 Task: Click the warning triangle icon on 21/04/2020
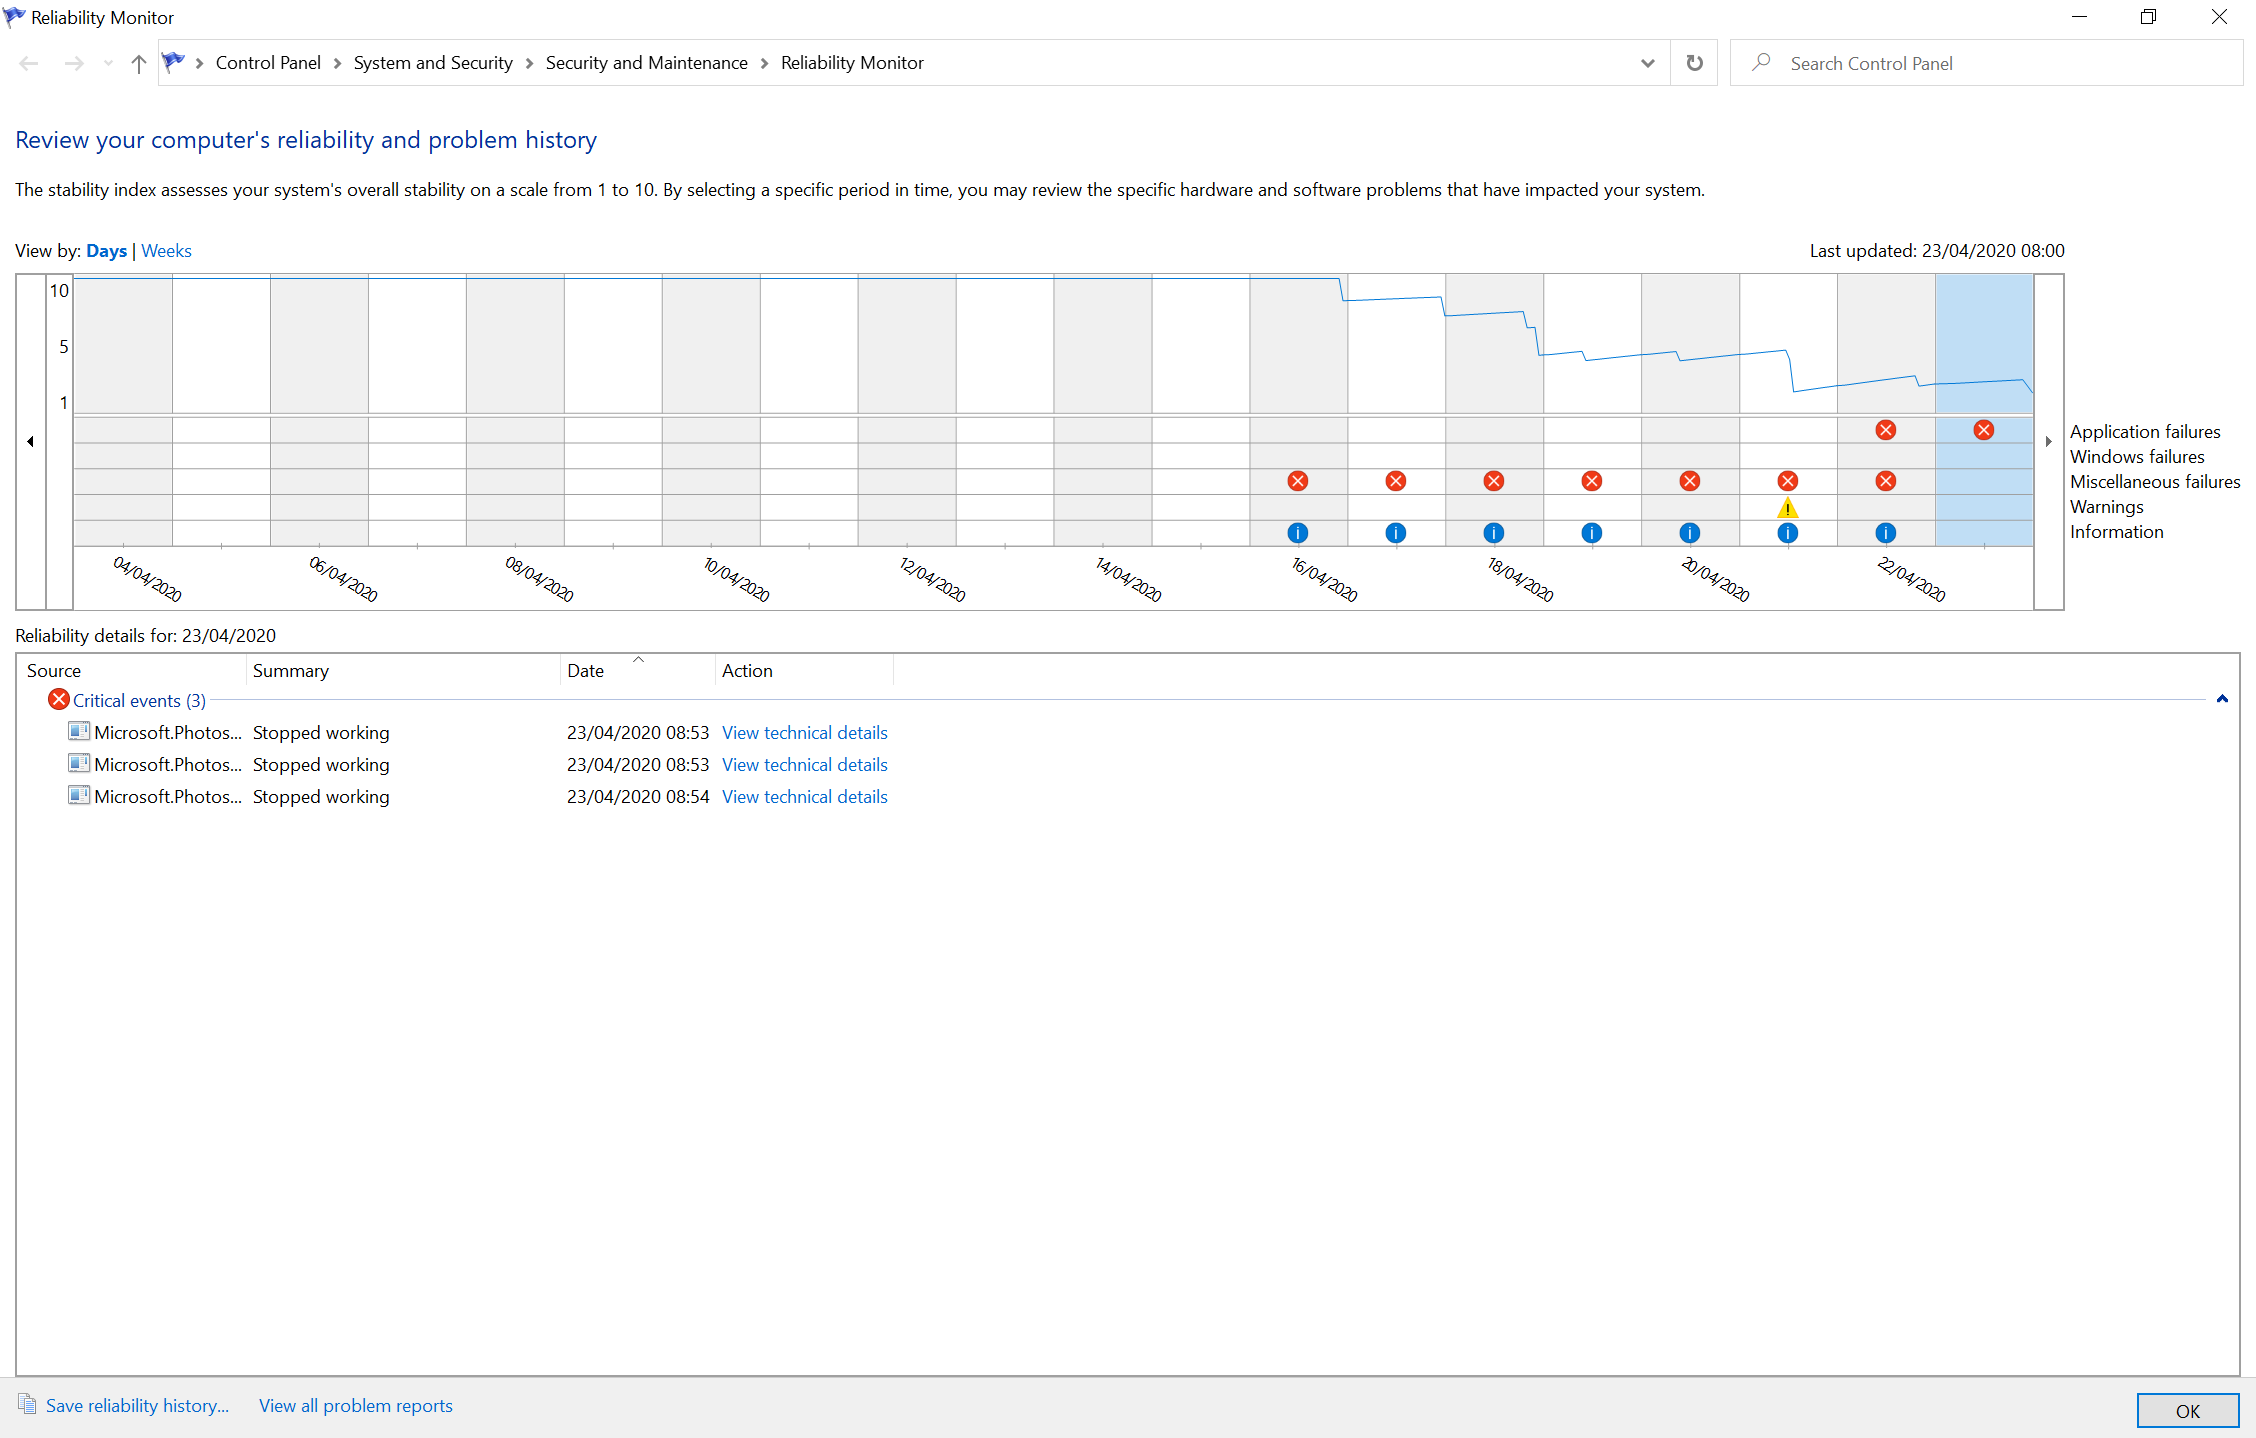point(1787,508)
